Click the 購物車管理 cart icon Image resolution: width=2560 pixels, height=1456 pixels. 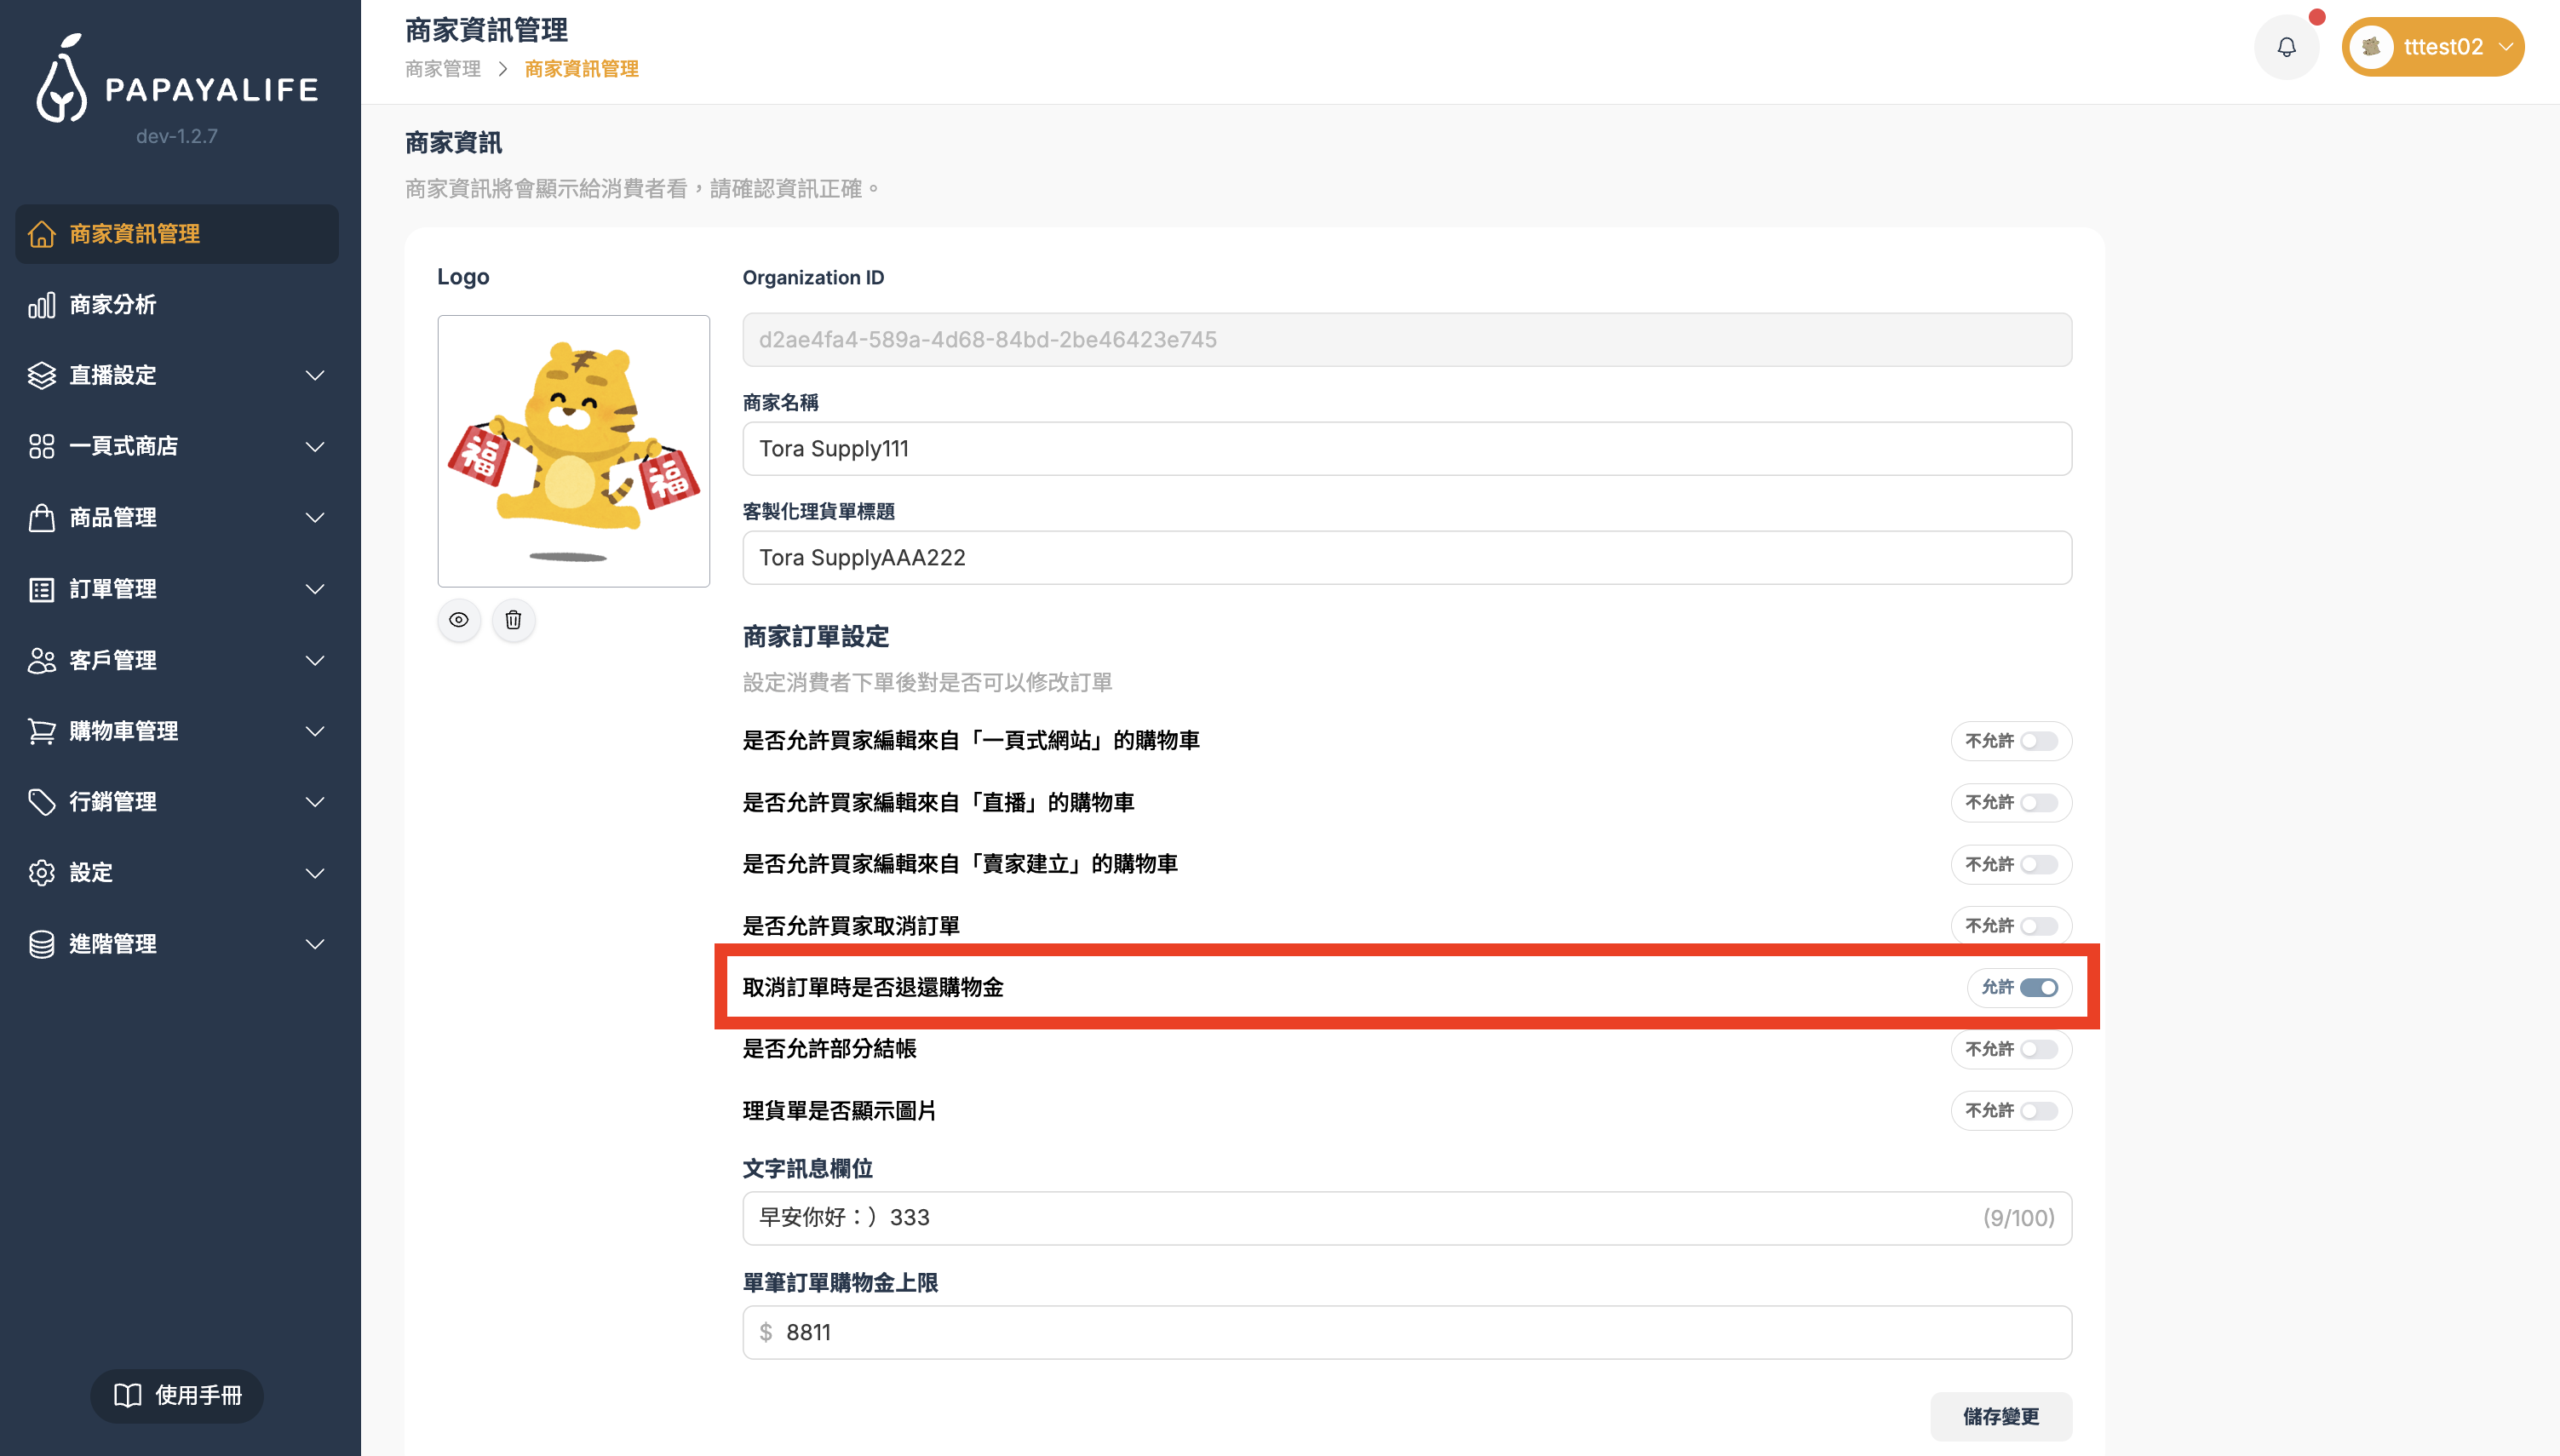click(41, 731)
